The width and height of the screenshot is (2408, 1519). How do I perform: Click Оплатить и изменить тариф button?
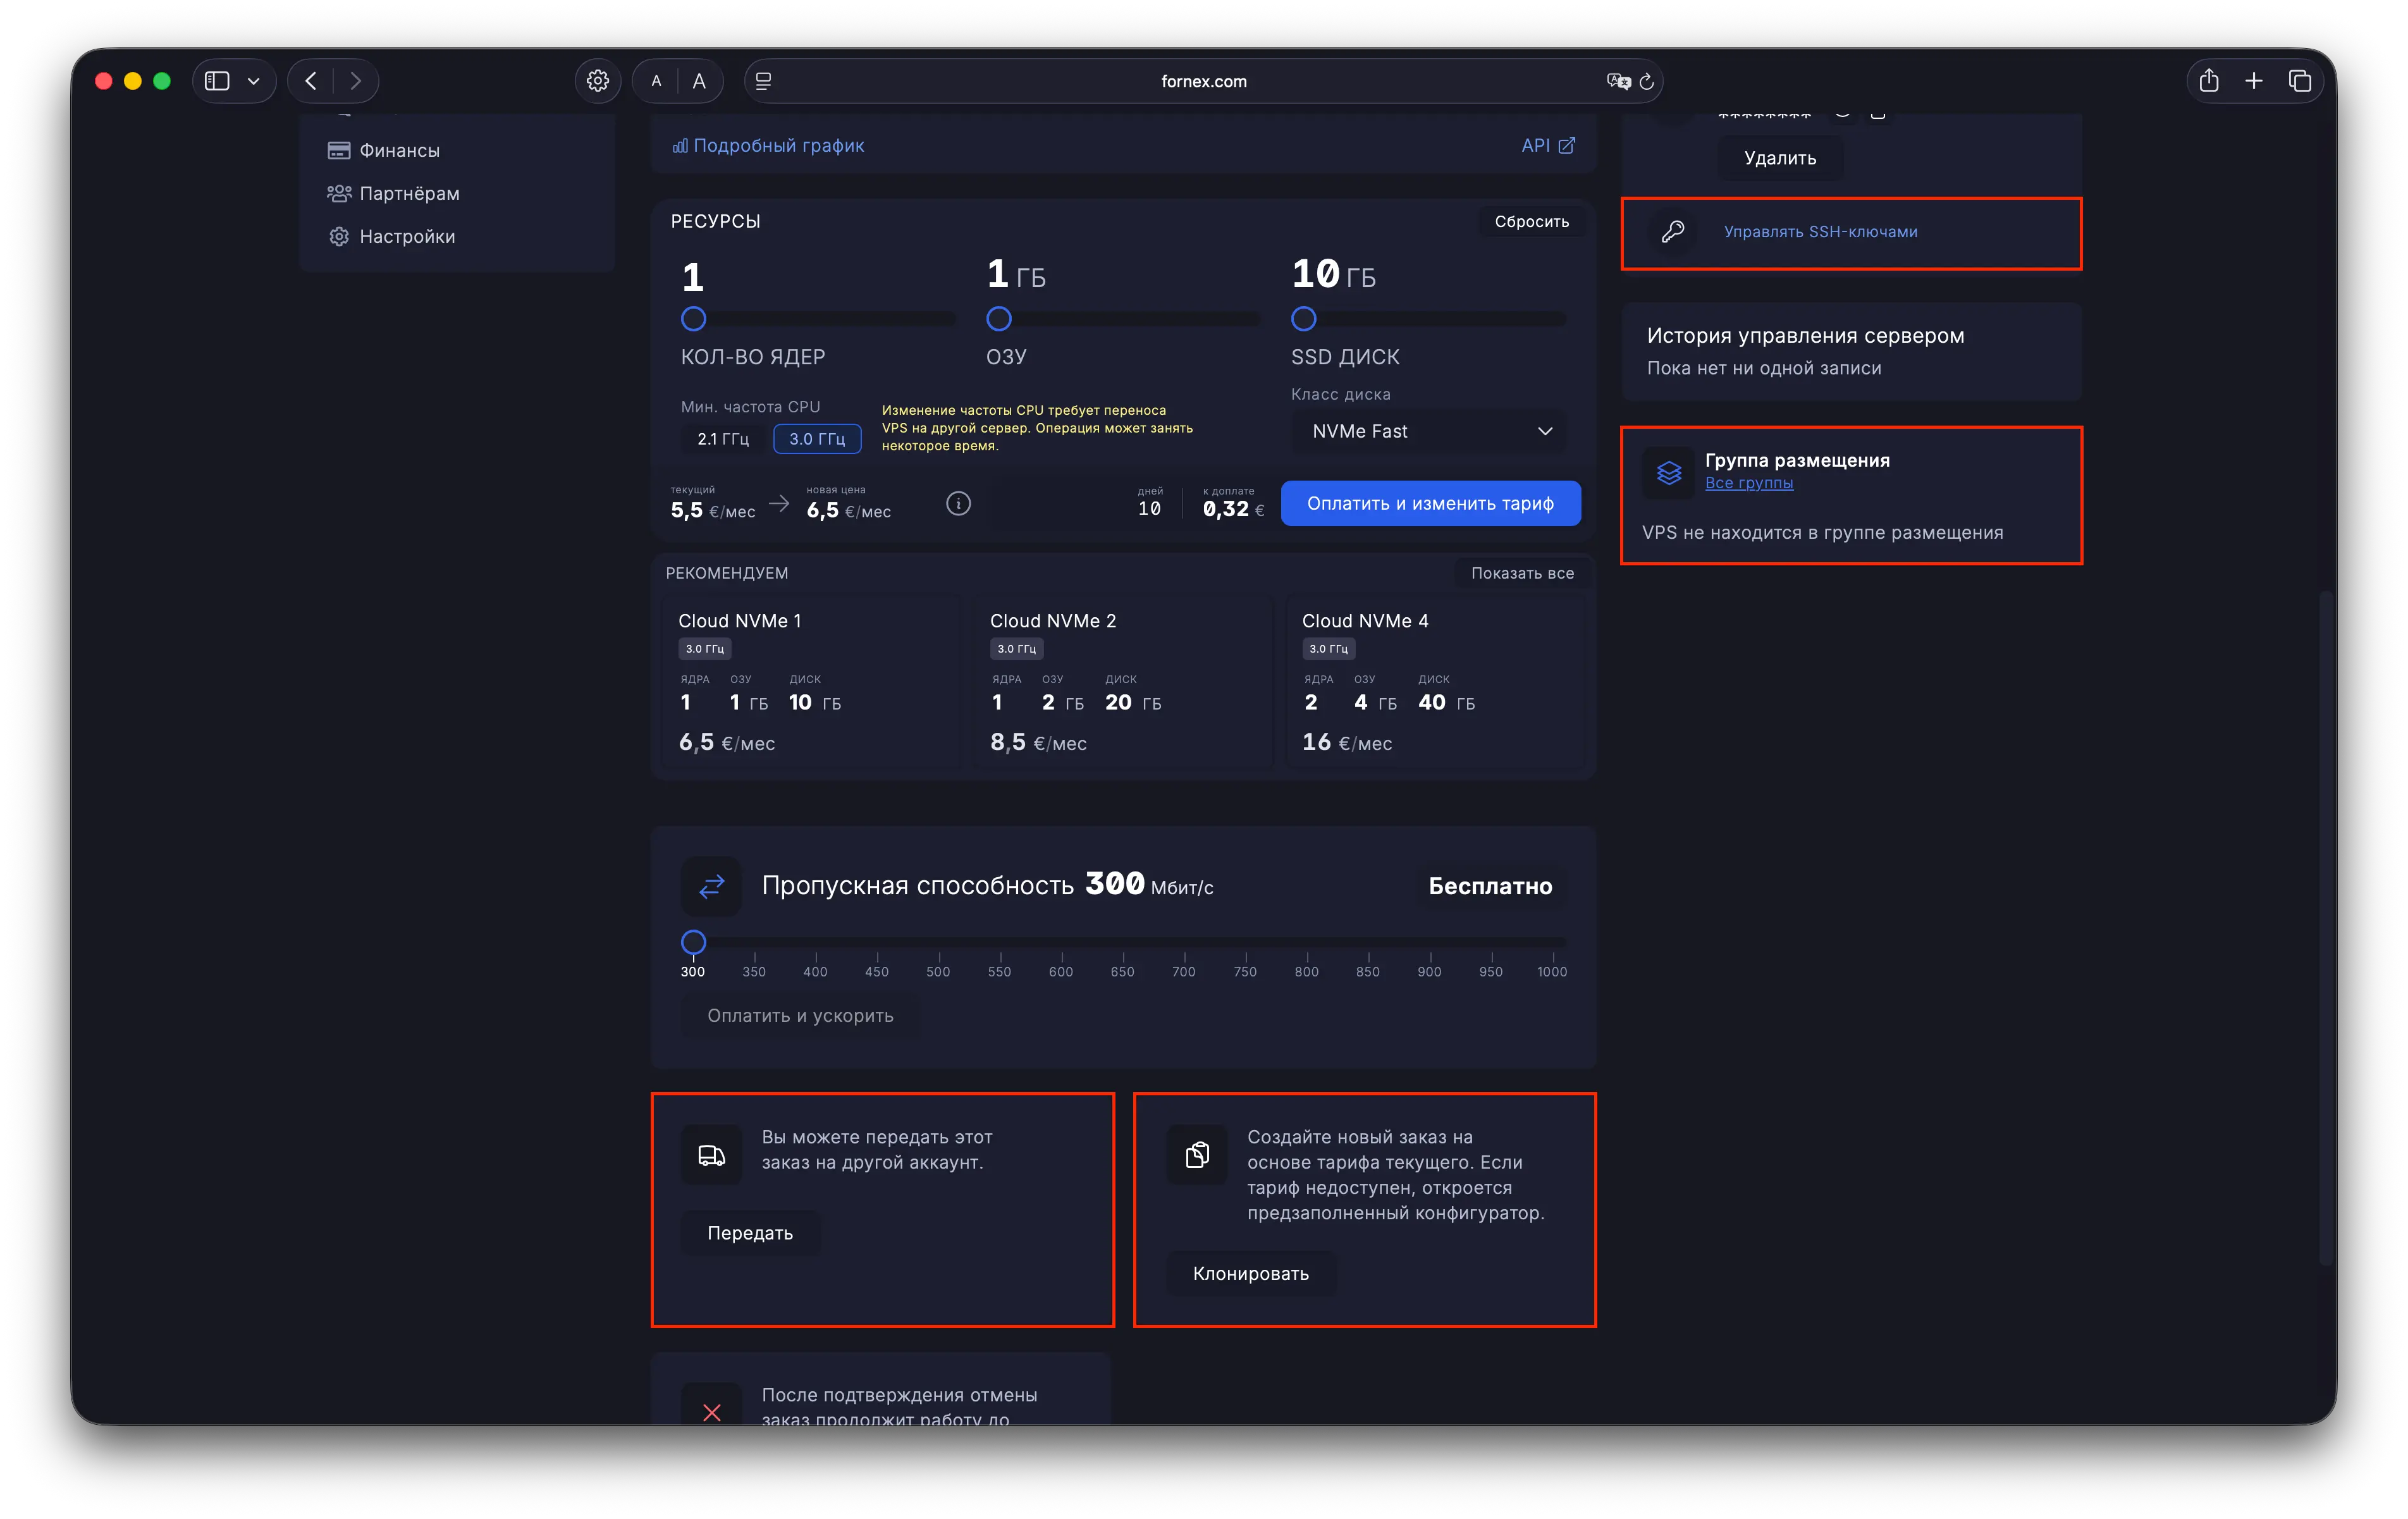(x=1430, y=503)
